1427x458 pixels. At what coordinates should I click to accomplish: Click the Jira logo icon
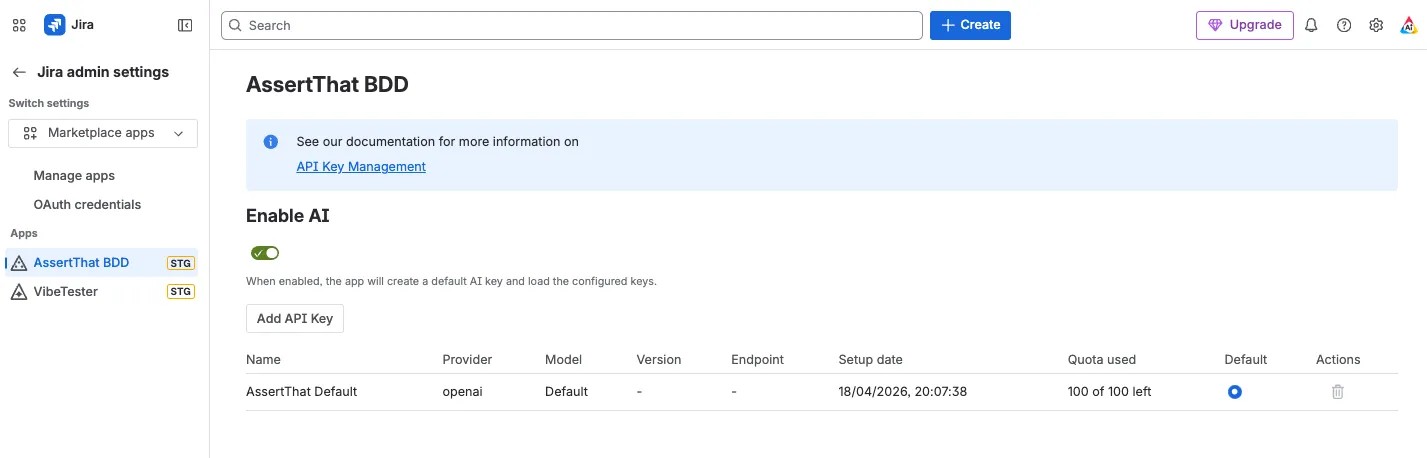(54, 25)
